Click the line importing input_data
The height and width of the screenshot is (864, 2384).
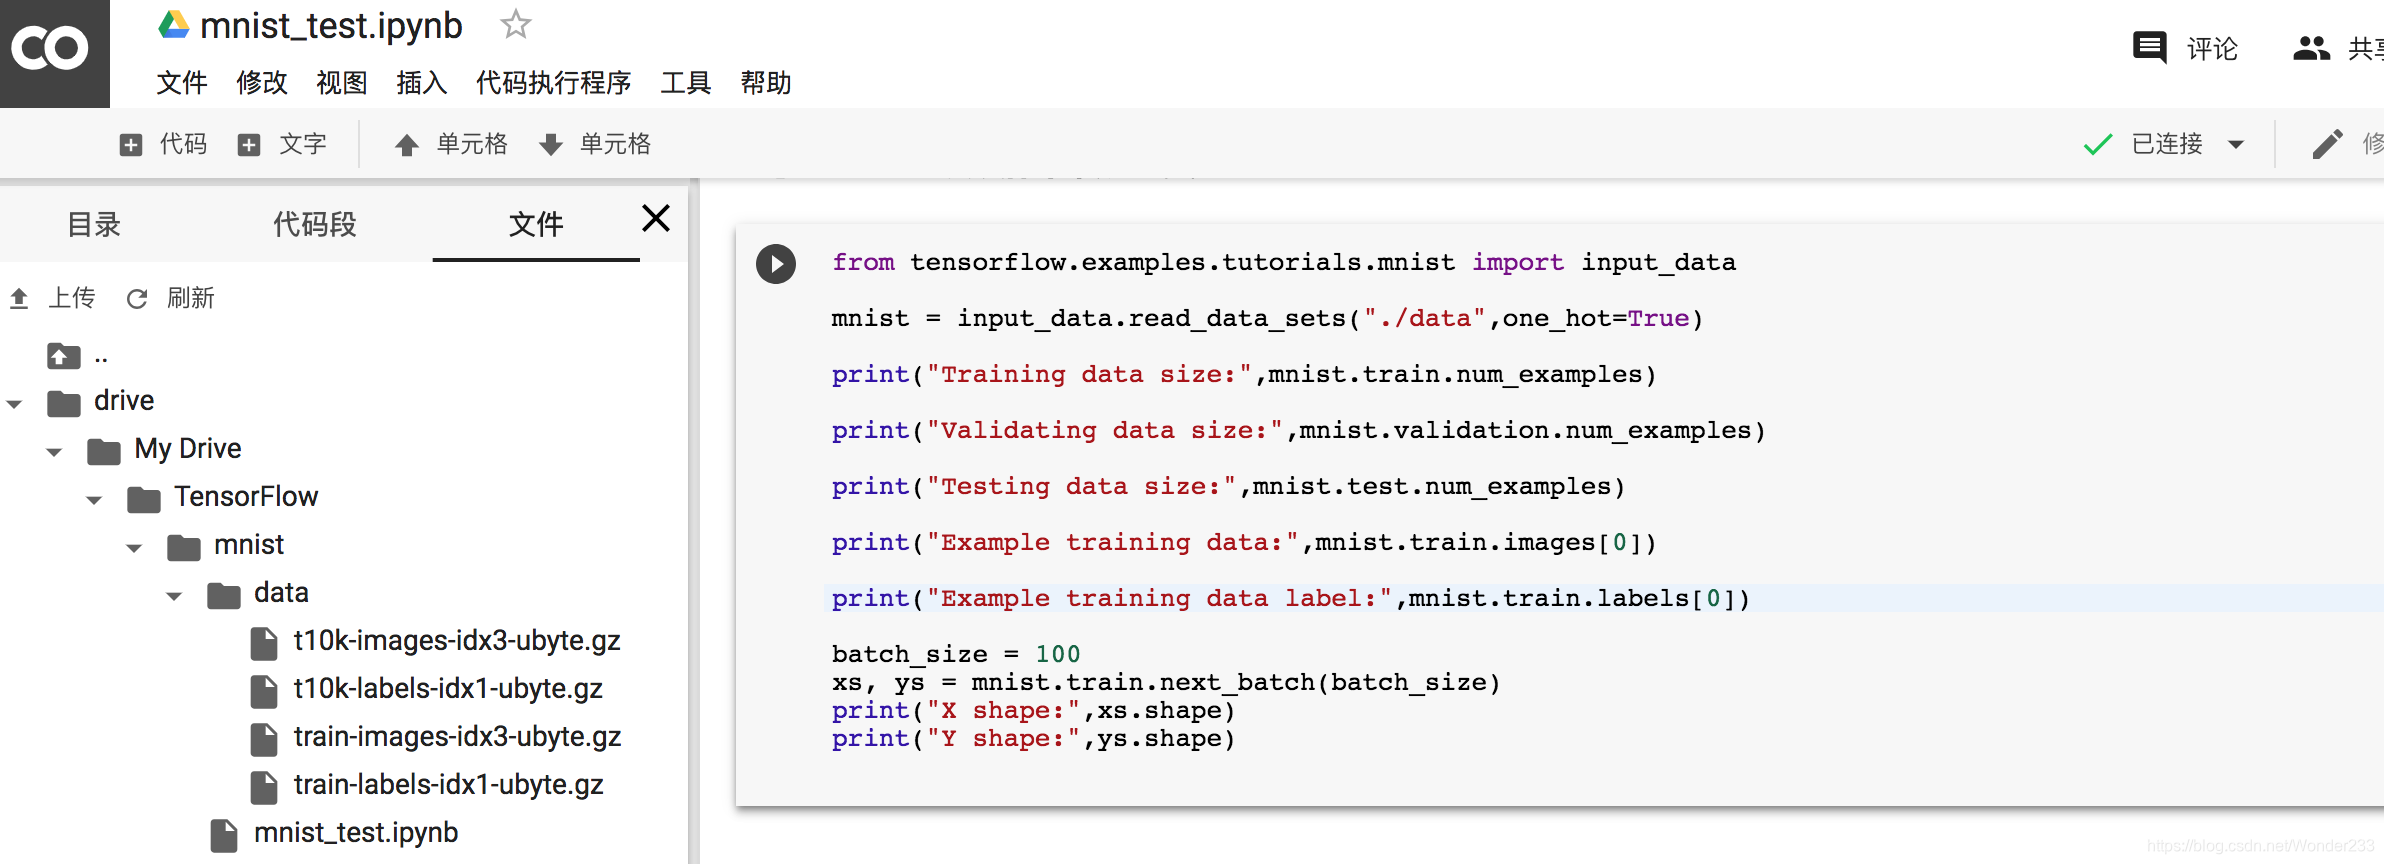(x=1284, y=262)
